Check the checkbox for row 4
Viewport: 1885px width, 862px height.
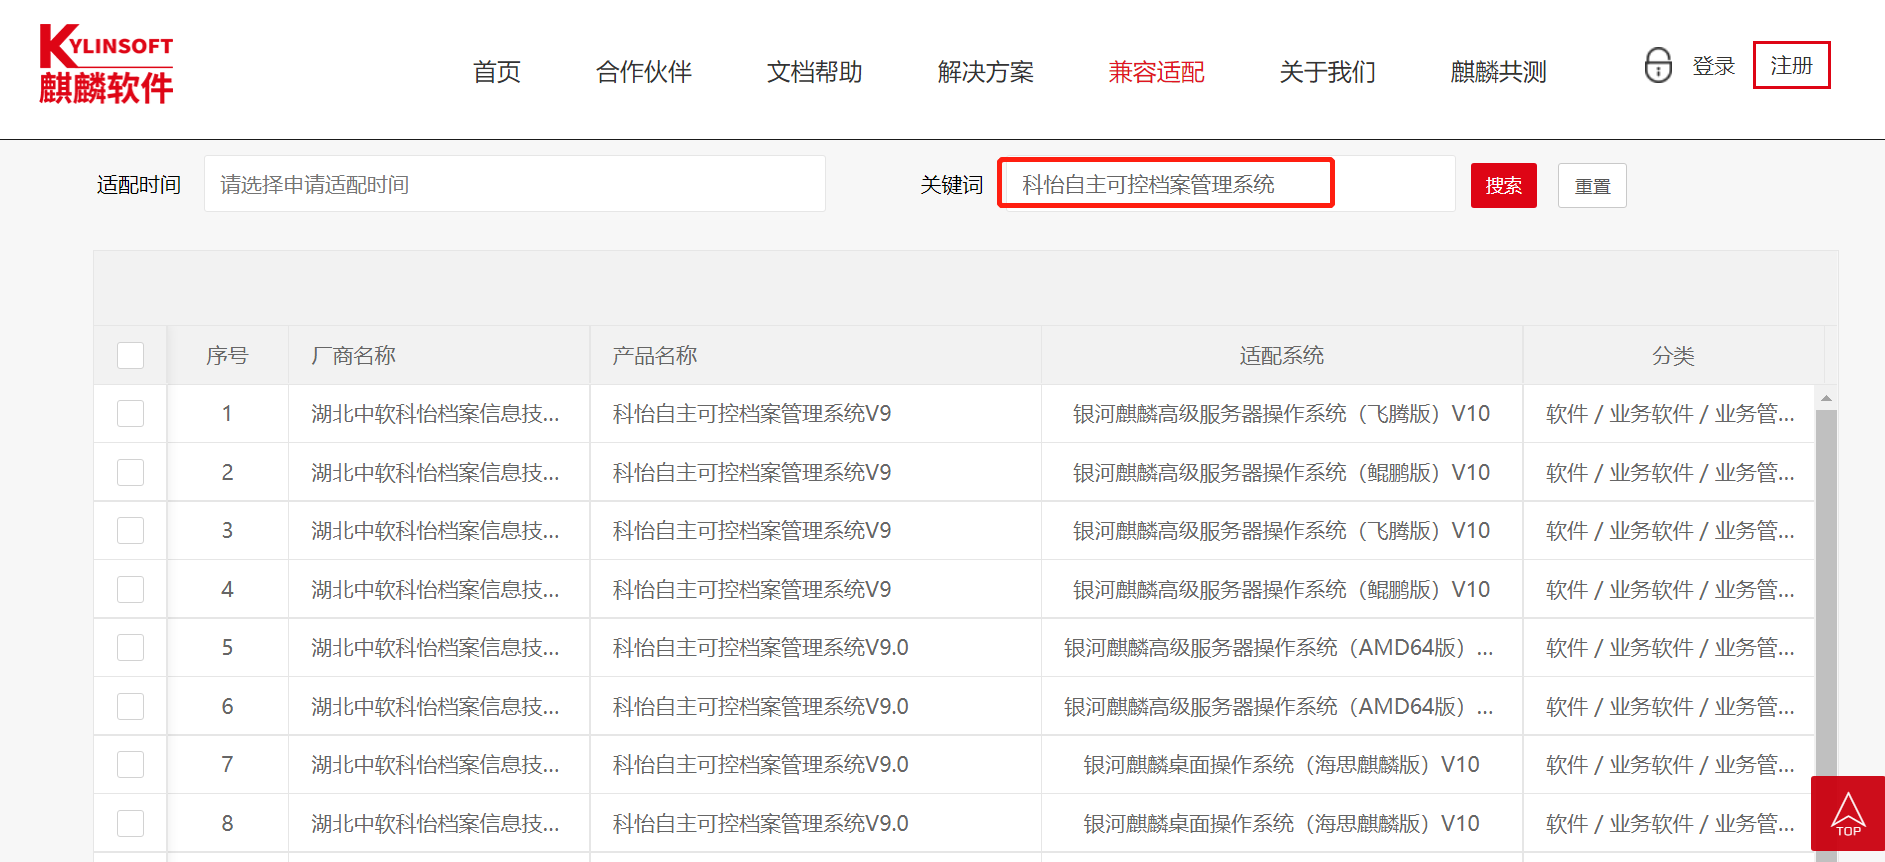point(131,589)
